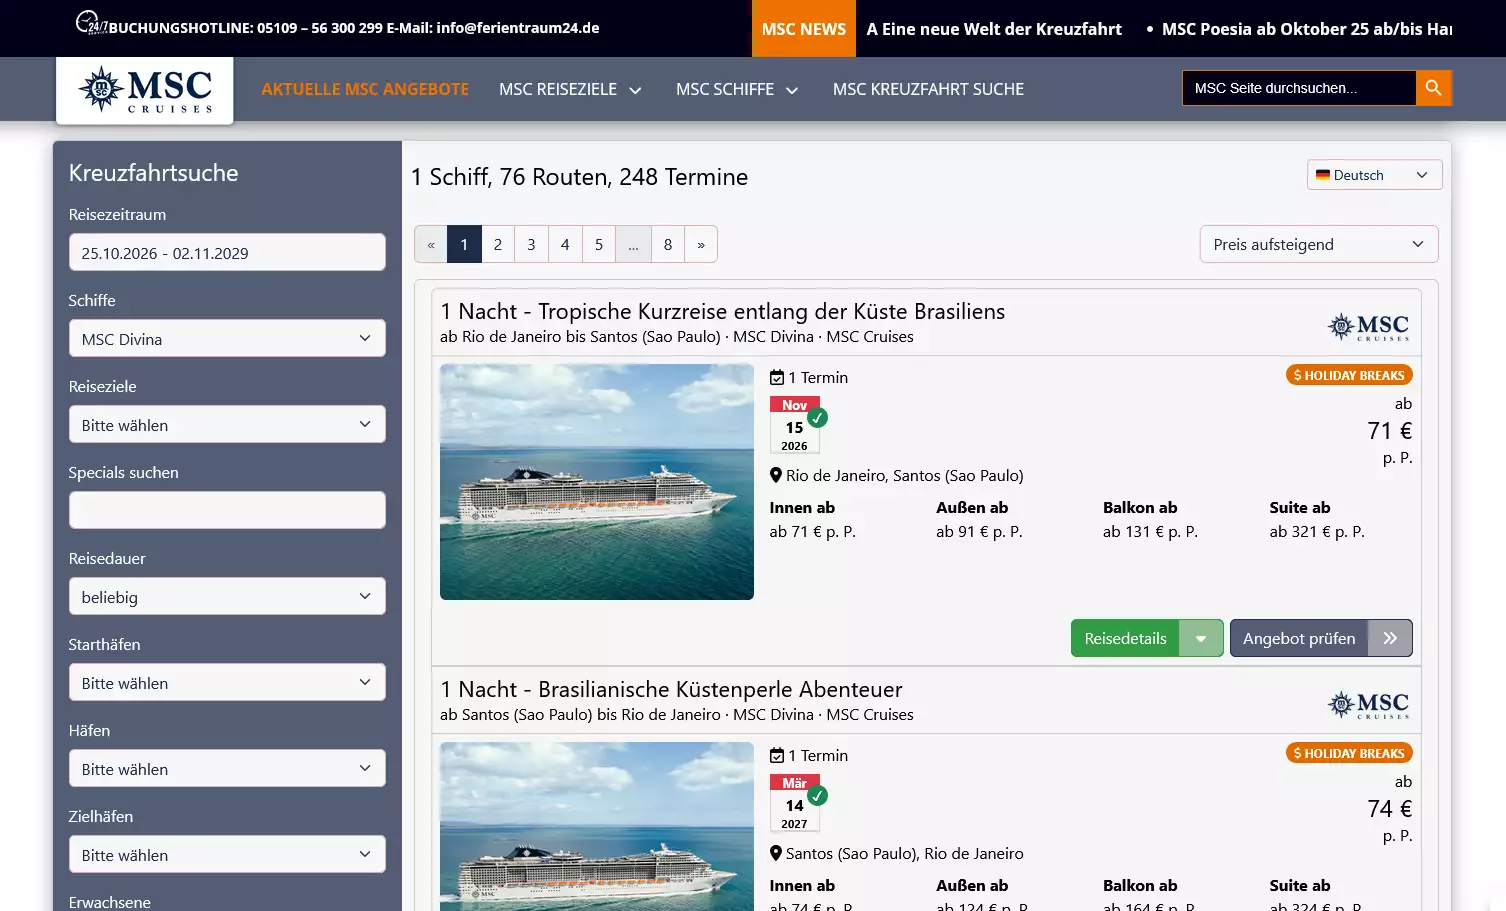The height and width of the screenshot is (911, 1506).
Task: Open the Zielhäfen dropdown
Action: tap(227, 854)
